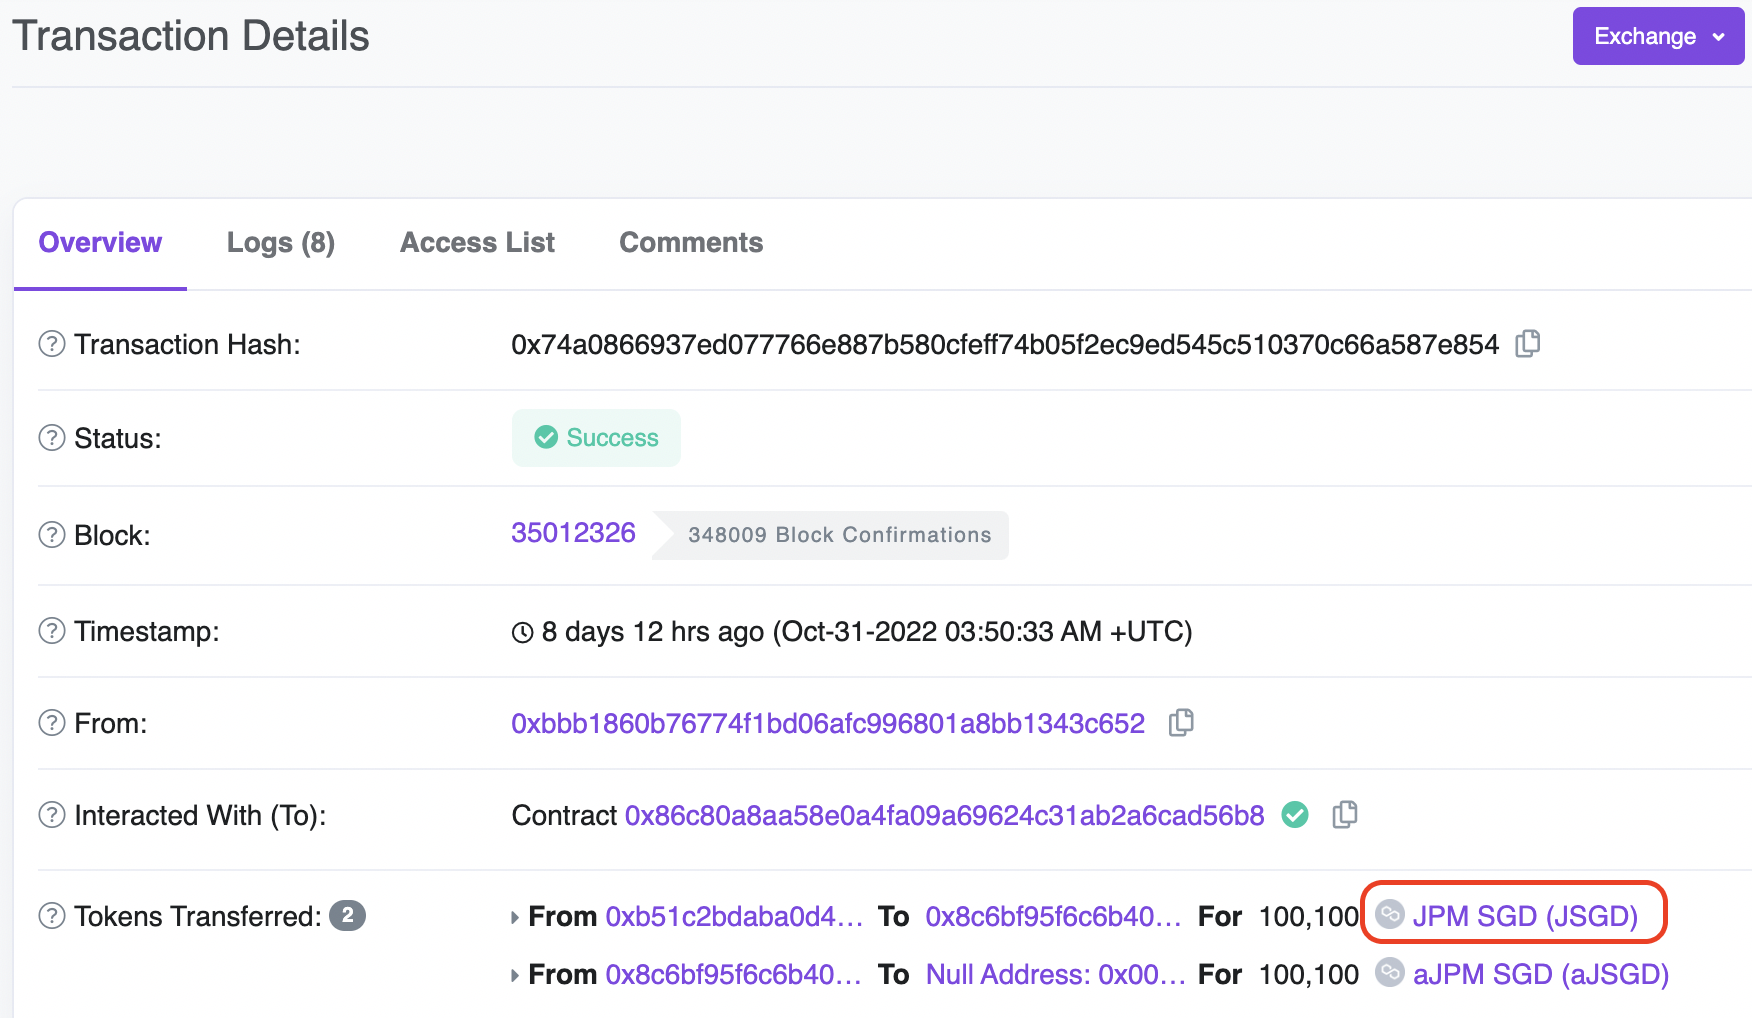The image size is (1752, 1018).
Task: Click the Transaction Hash help icon
Action: click(52, 344)
